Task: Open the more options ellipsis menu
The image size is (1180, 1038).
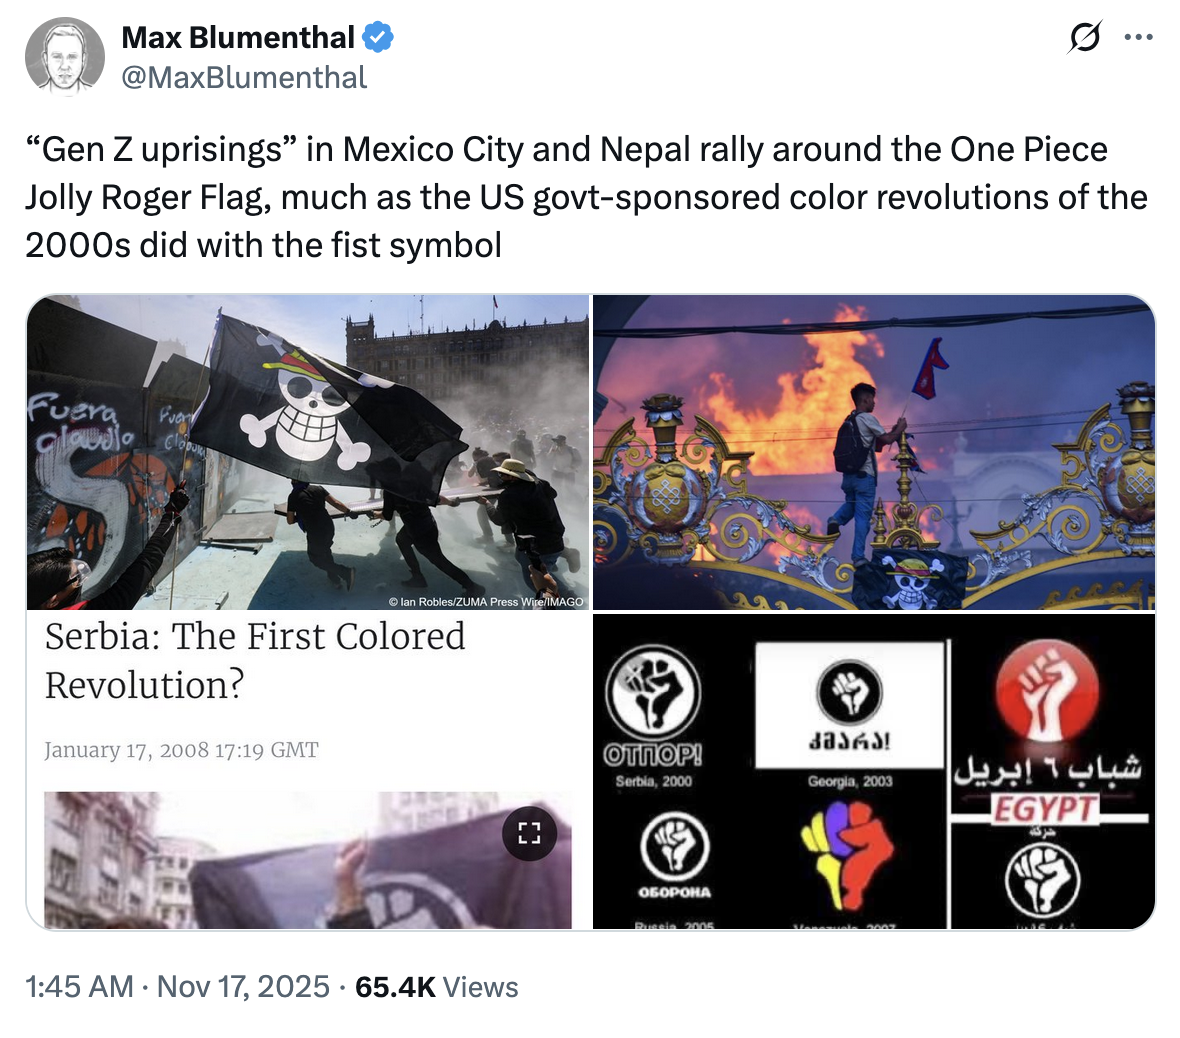Action: pyautogui.click(x=1140, y=36)
